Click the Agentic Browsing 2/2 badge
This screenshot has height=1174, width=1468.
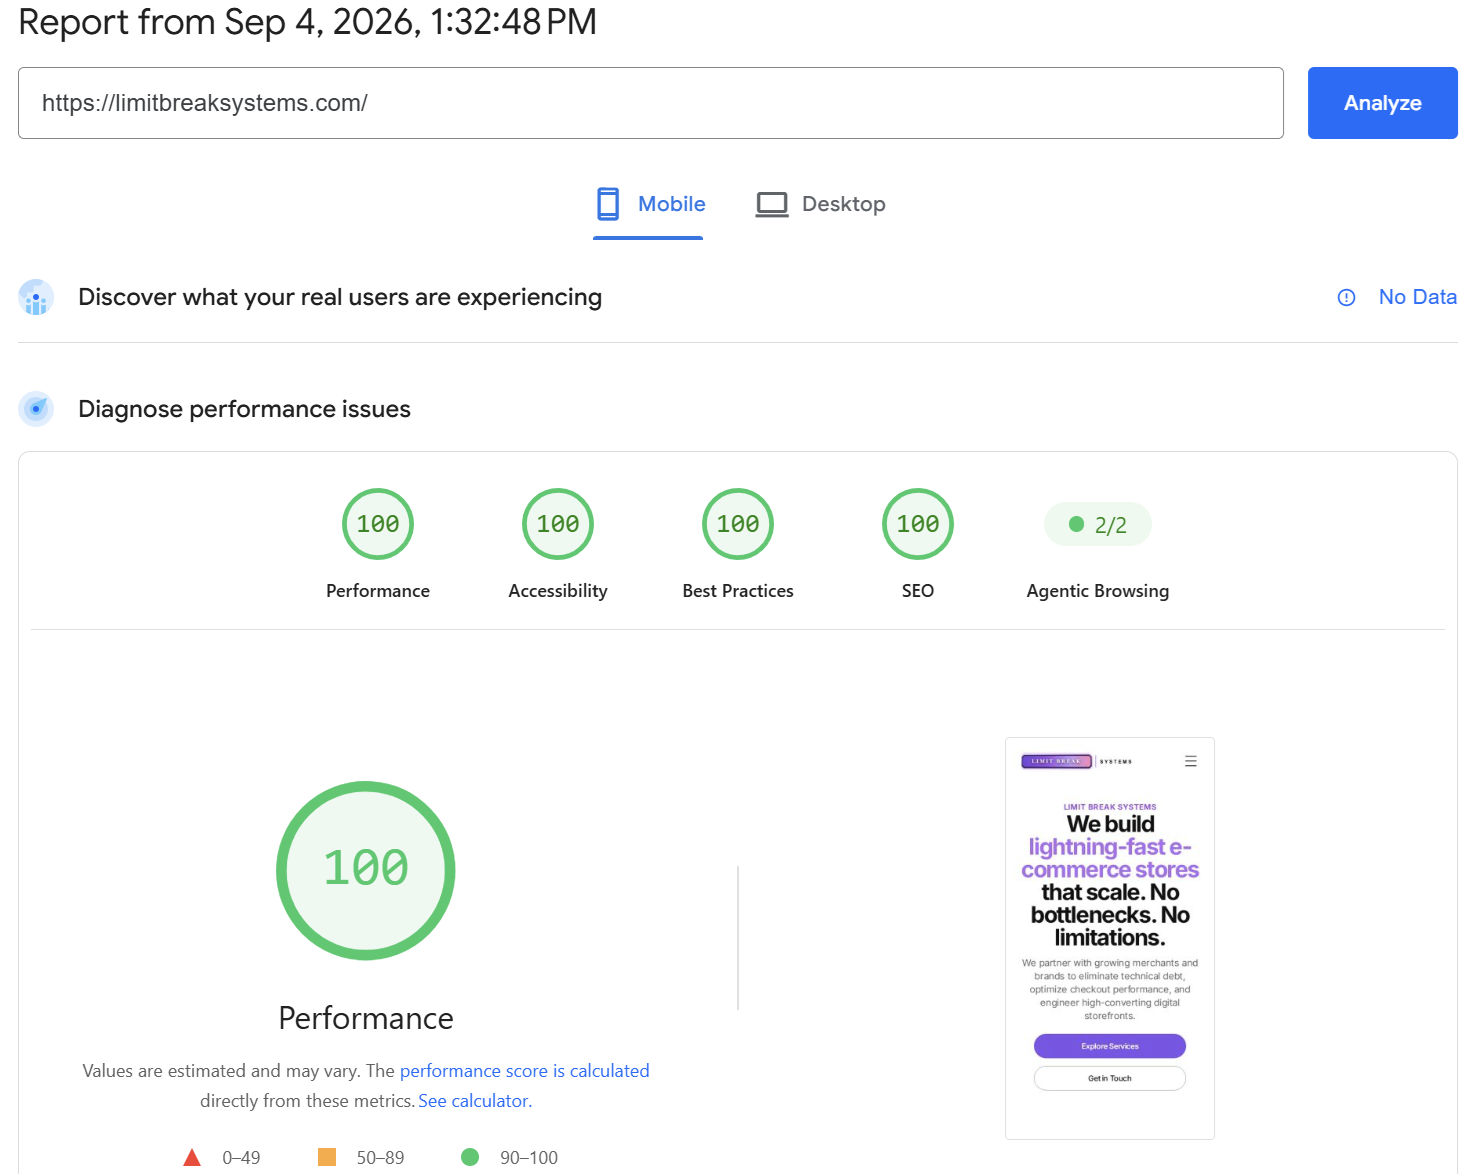(x=1098, y=525)
